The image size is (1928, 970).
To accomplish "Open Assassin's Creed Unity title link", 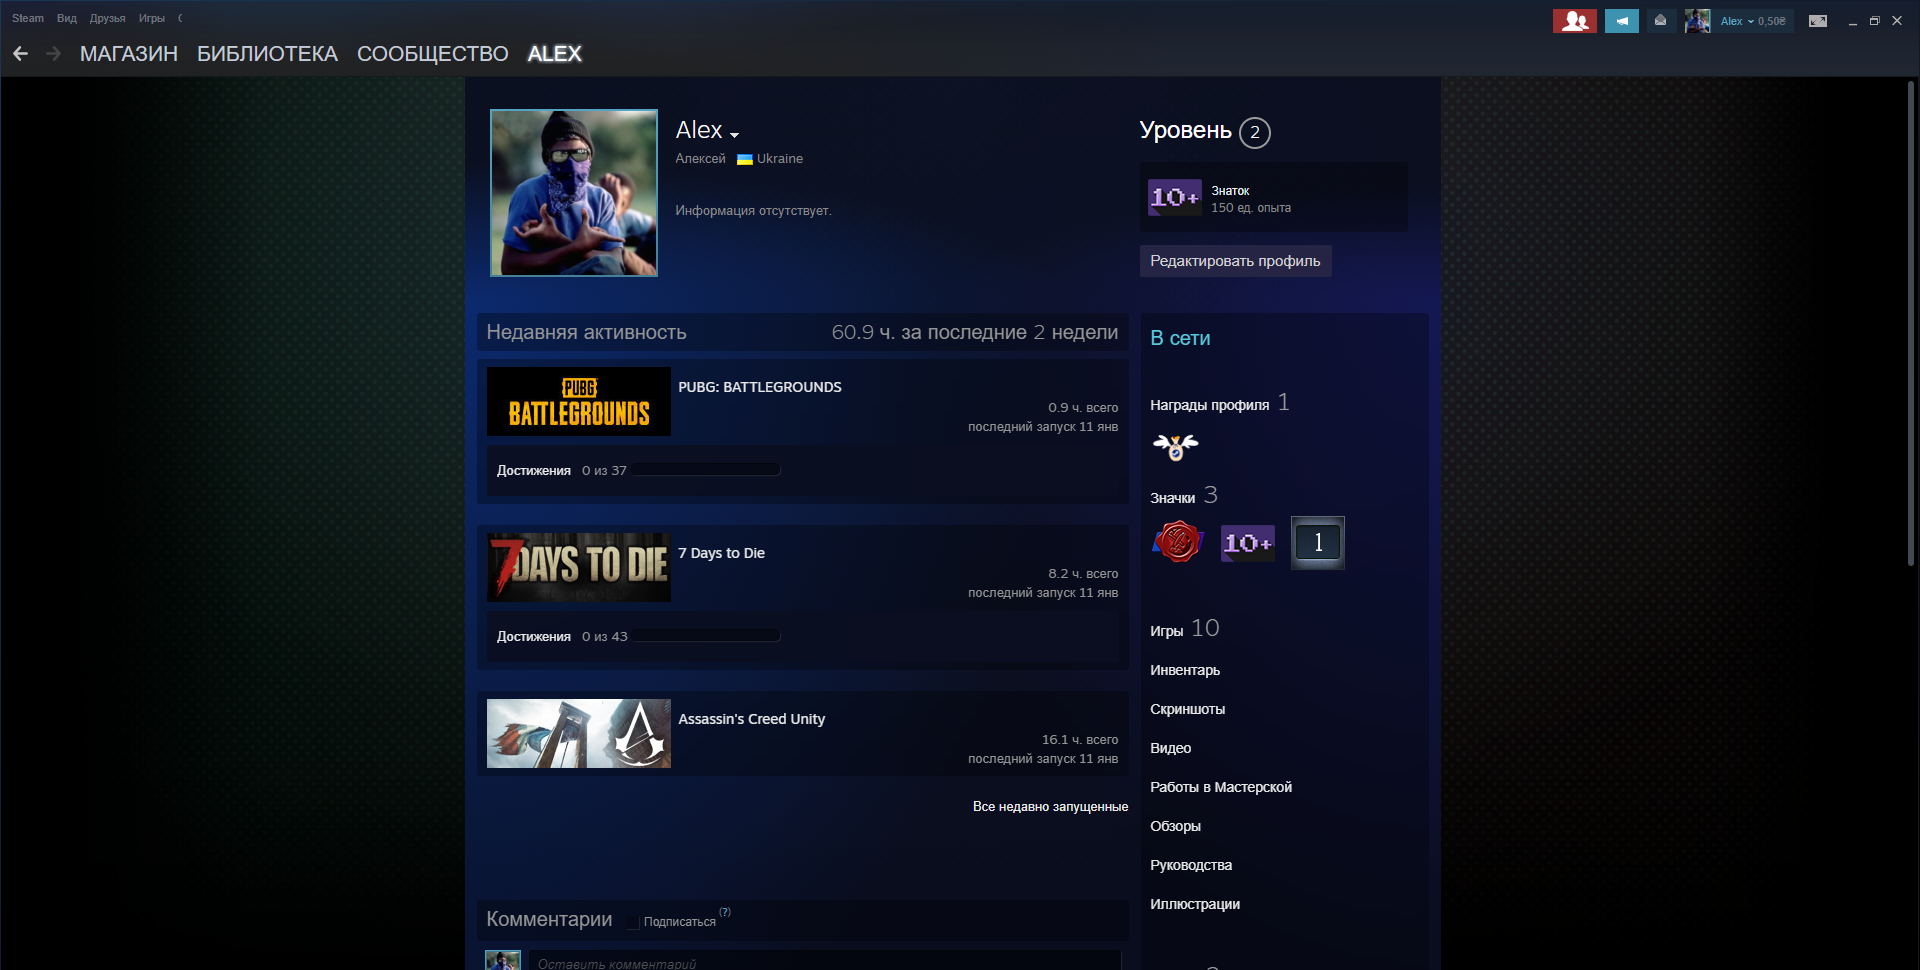I will [751, 719].
